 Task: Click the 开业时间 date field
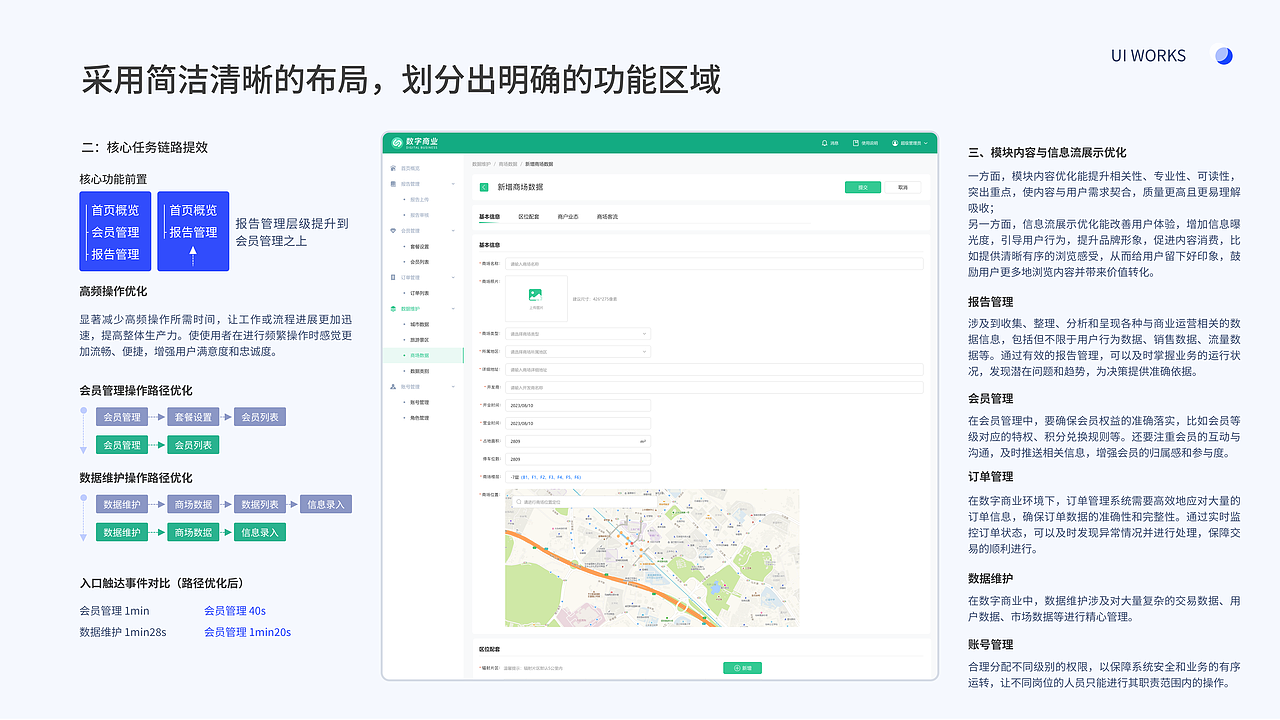[578, 405]
